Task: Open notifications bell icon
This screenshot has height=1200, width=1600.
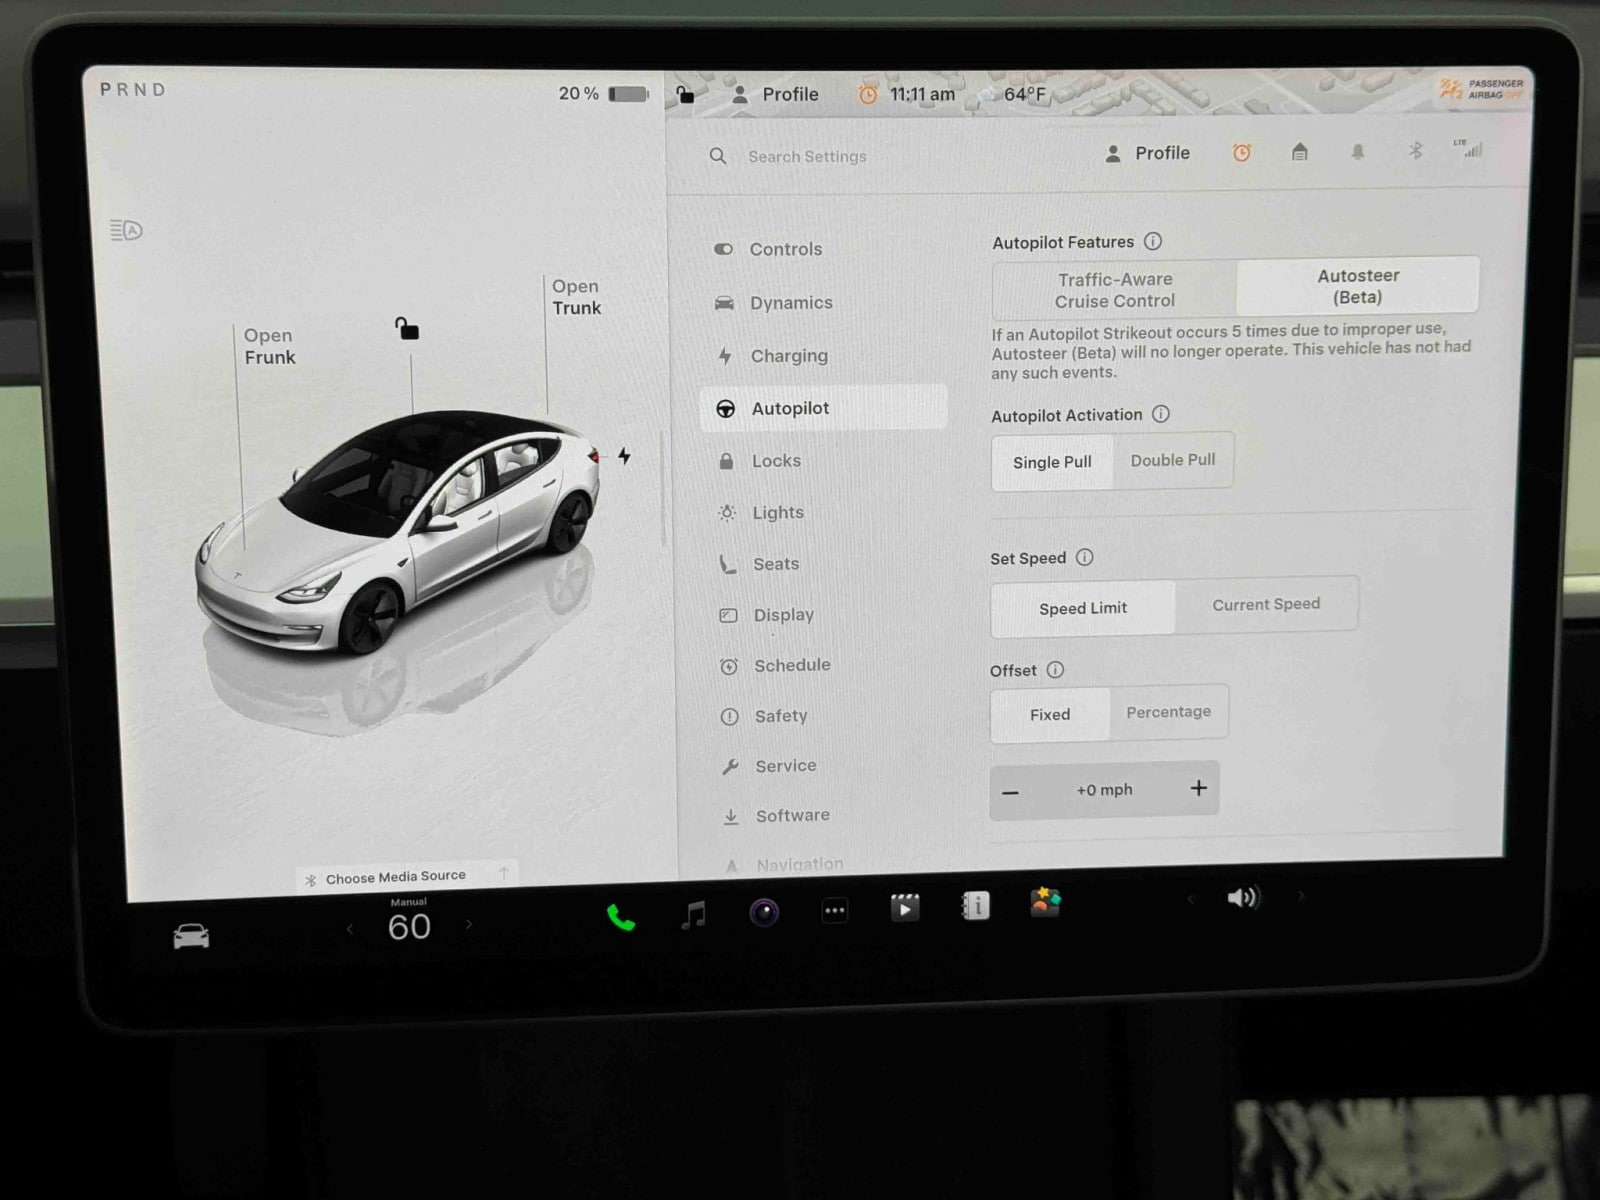Action: [1357, 152]
